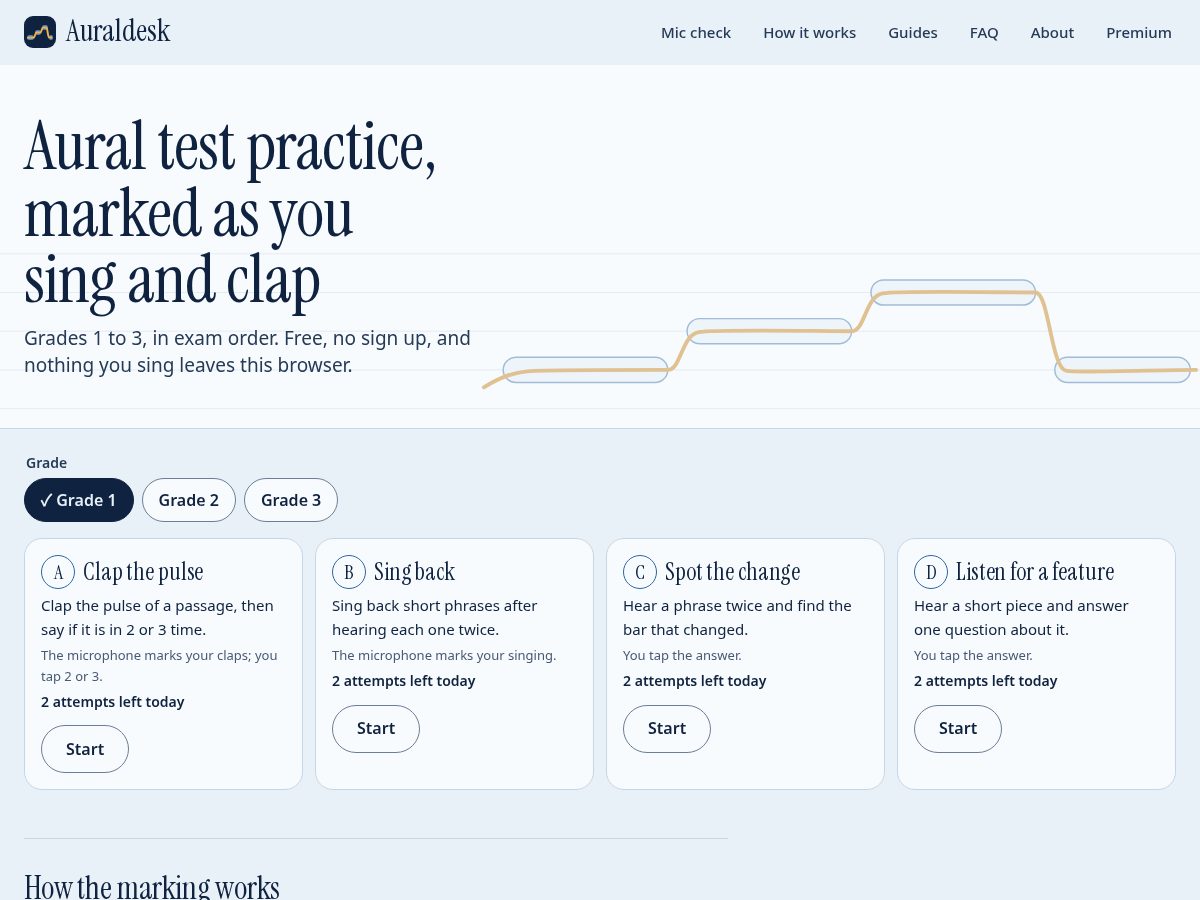Start the Spot the change test
Image resolution: width=1200 pixels, height=900 pixels.
tap(667, 728)
